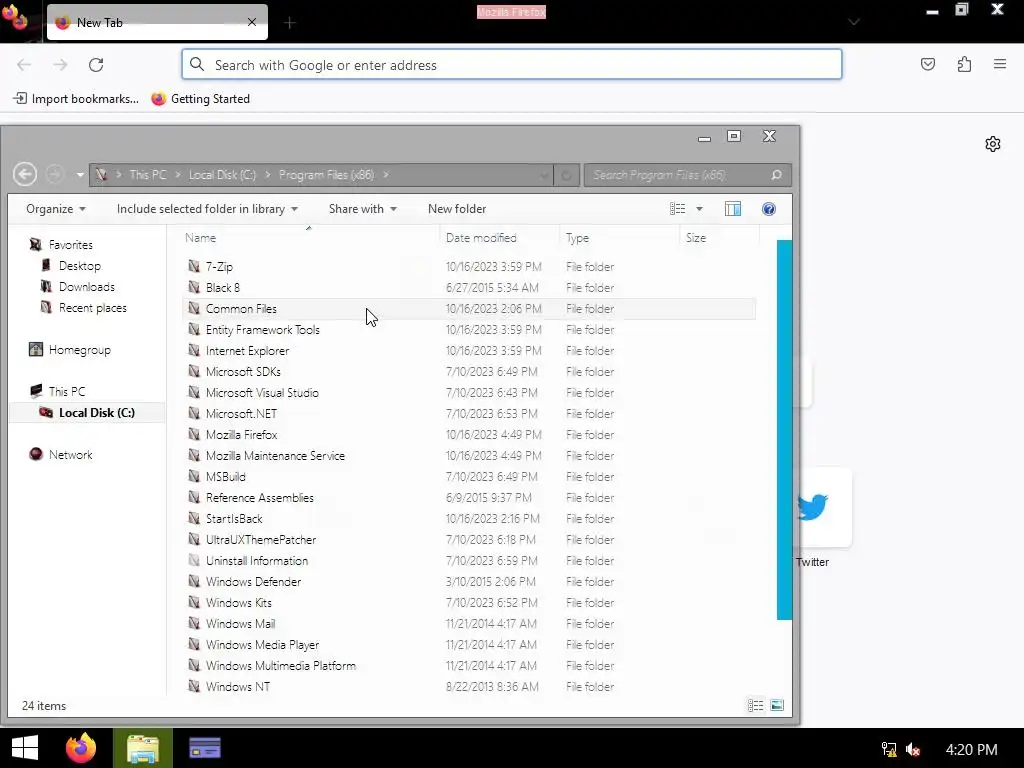Open the Organize menu
Viewport: 1024px width, 768px height.
(56, 209)
